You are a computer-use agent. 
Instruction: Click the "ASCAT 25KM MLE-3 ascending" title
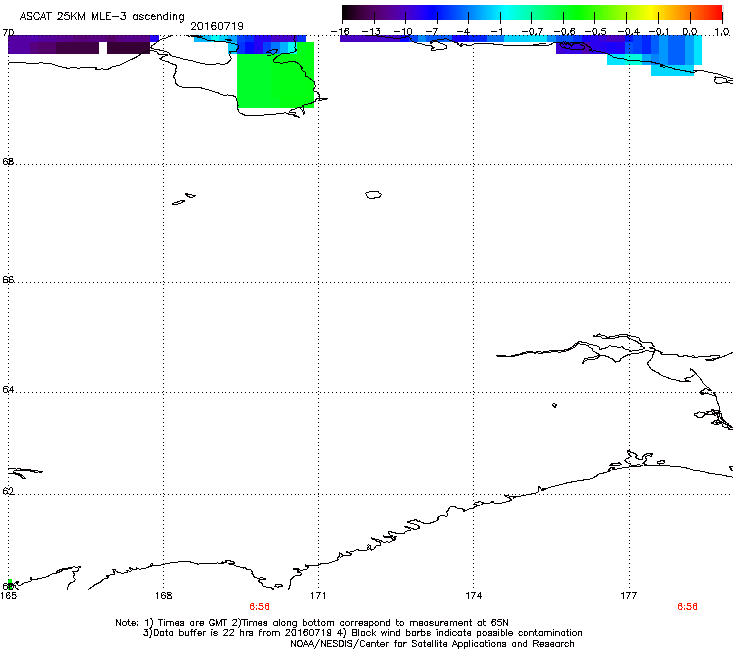(102, 17)
